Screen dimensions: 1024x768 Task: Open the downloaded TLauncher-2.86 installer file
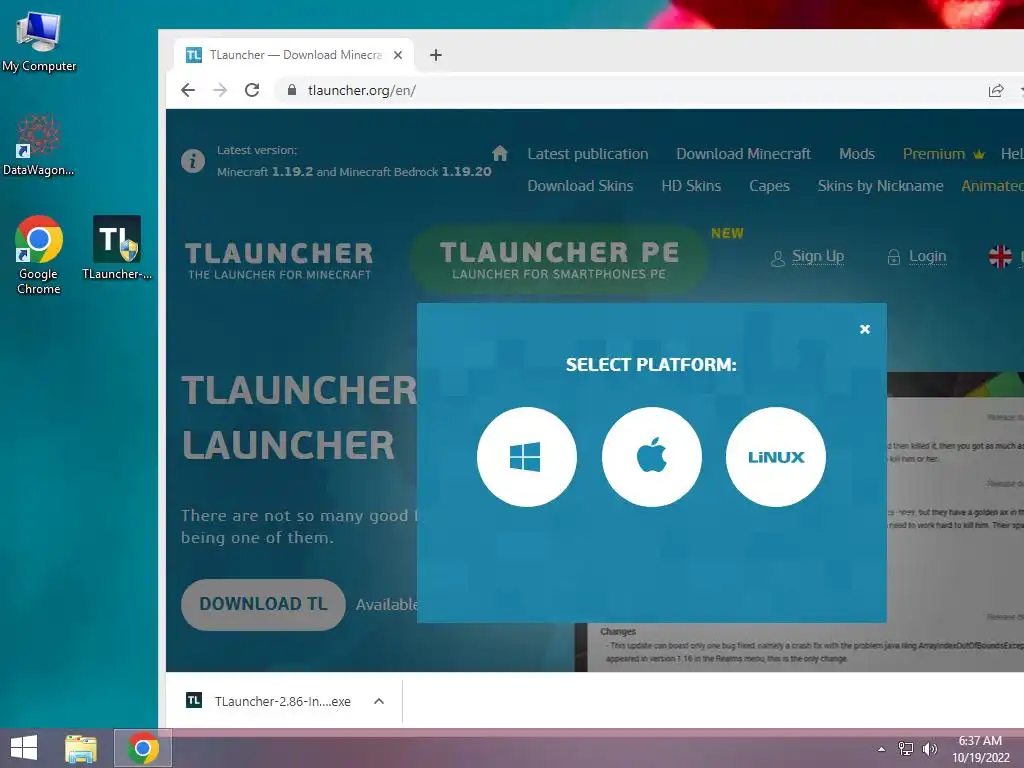click(269, 701)
